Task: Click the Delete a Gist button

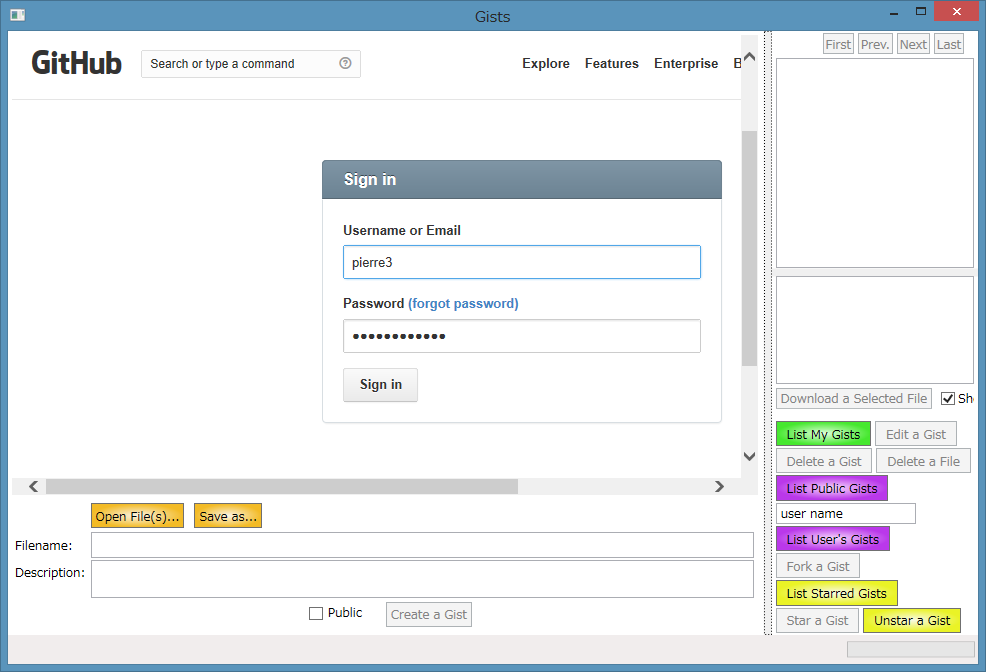Action: click(x=824, y=461)
